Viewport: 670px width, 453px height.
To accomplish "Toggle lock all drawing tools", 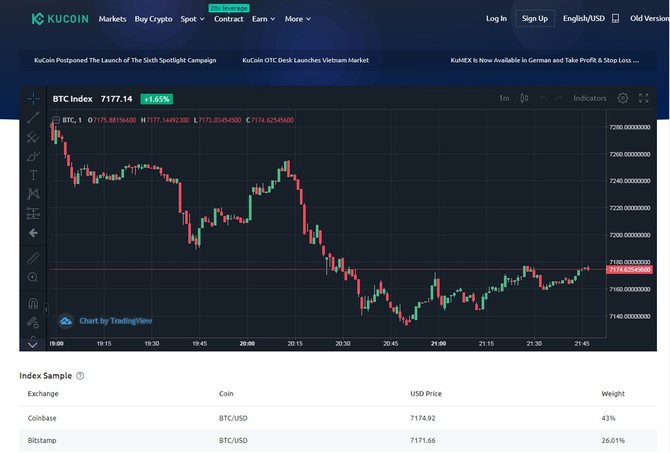I will [33, 322].
